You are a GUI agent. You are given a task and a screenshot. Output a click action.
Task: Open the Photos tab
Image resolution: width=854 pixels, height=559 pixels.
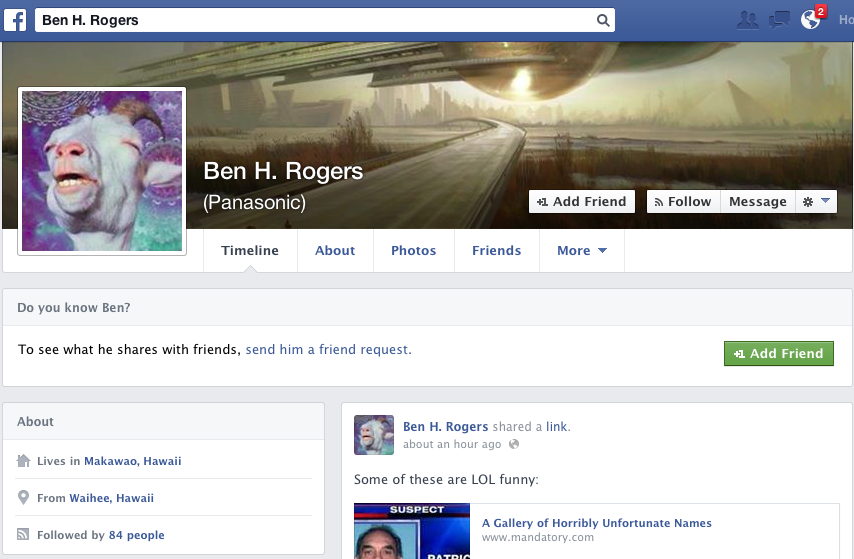click(413, 251)
